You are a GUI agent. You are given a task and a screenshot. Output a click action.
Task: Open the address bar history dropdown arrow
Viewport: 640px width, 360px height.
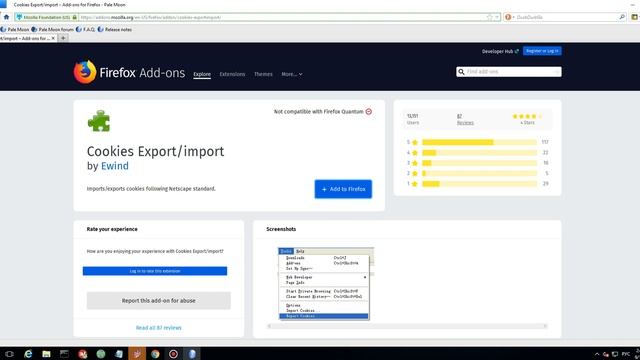[x=497, y=17]
